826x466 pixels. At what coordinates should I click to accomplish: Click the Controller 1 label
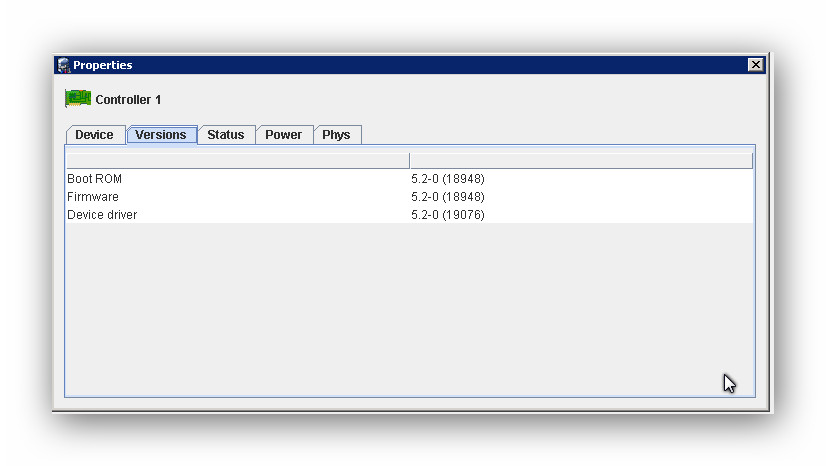tap(128, 100)
